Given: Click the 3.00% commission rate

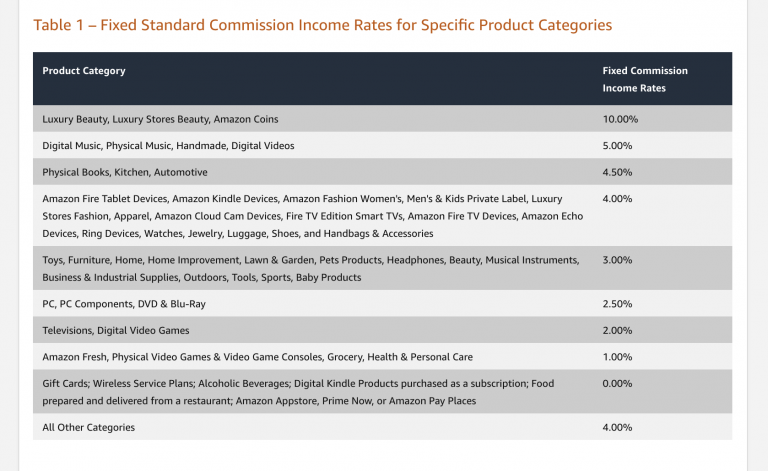Looking at the screenshot, I should coord(617,260).
